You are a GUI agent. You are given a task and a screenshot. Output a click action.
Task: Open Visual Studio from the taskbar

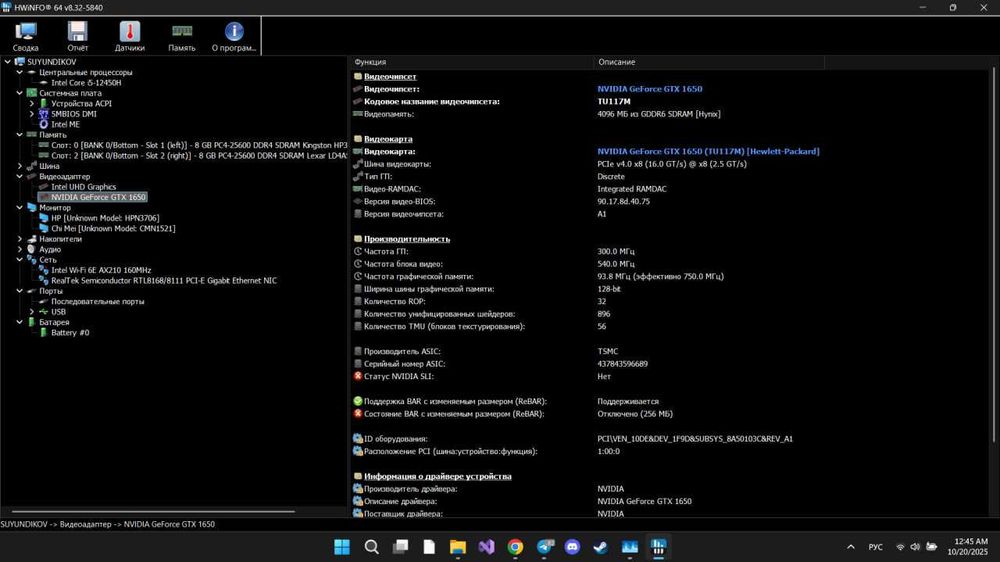[x=487, y=547]
